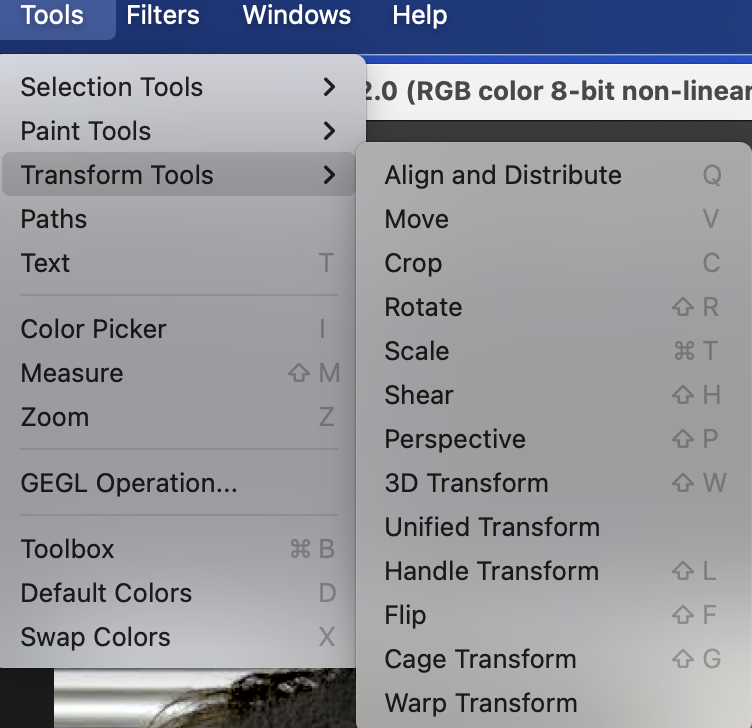This screenshot has width=752, height=728.
Task: Select the Paths tool
Action: pos(54,219)
